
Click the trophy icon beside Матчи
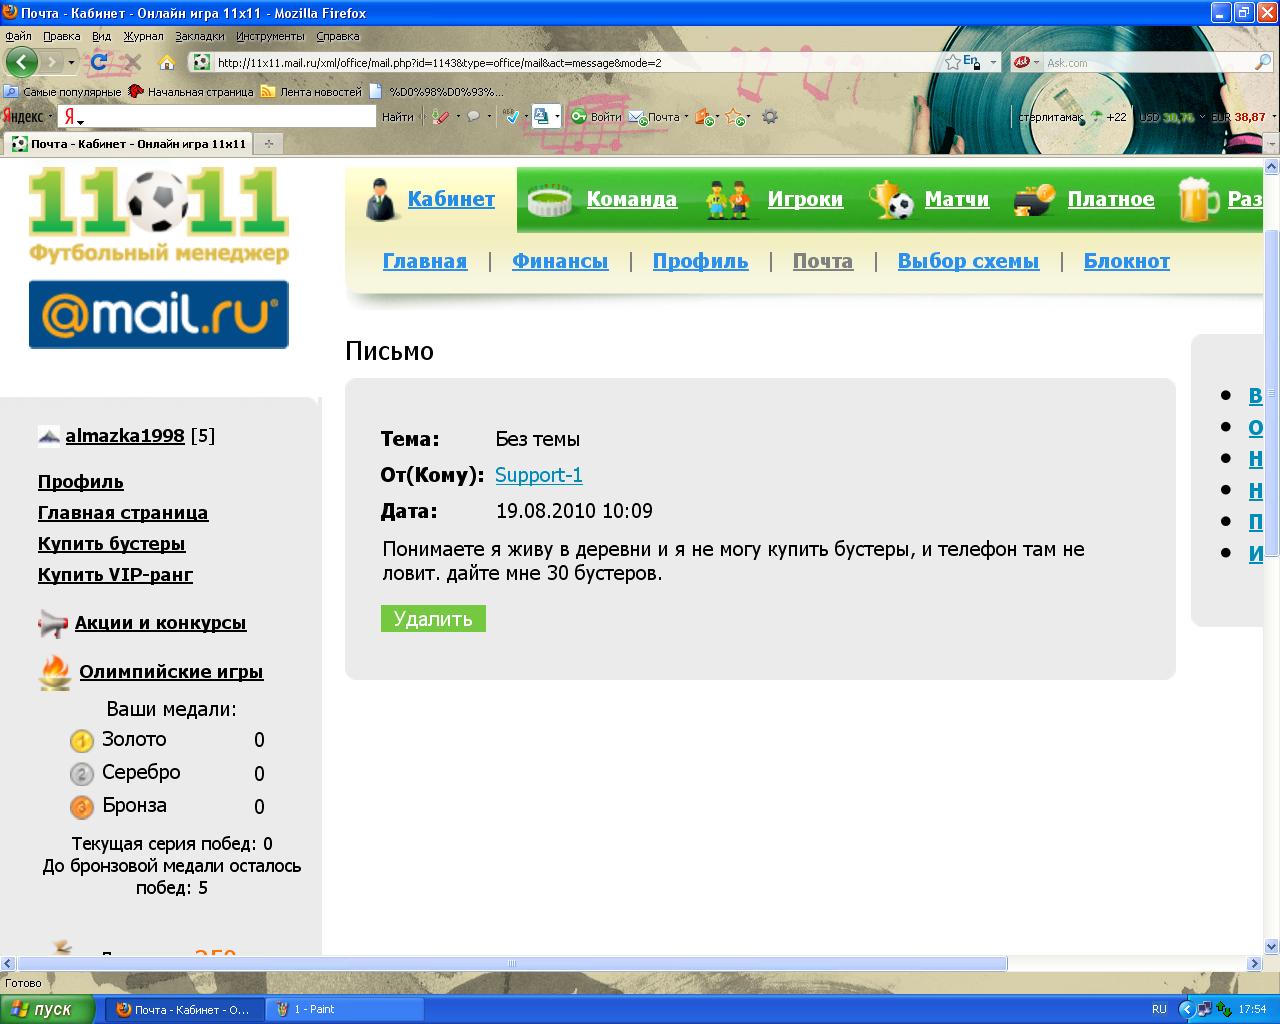coord(890,199)
